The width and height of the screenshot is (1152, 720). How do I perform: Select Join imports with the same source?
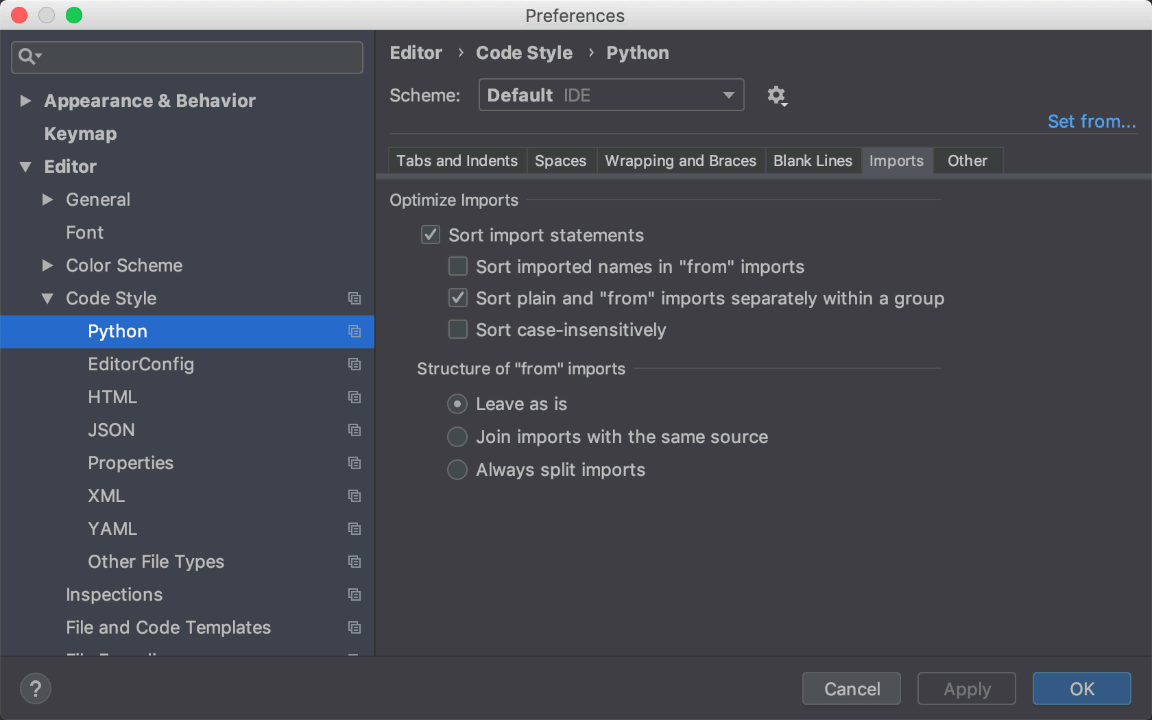tap(457, 437)
